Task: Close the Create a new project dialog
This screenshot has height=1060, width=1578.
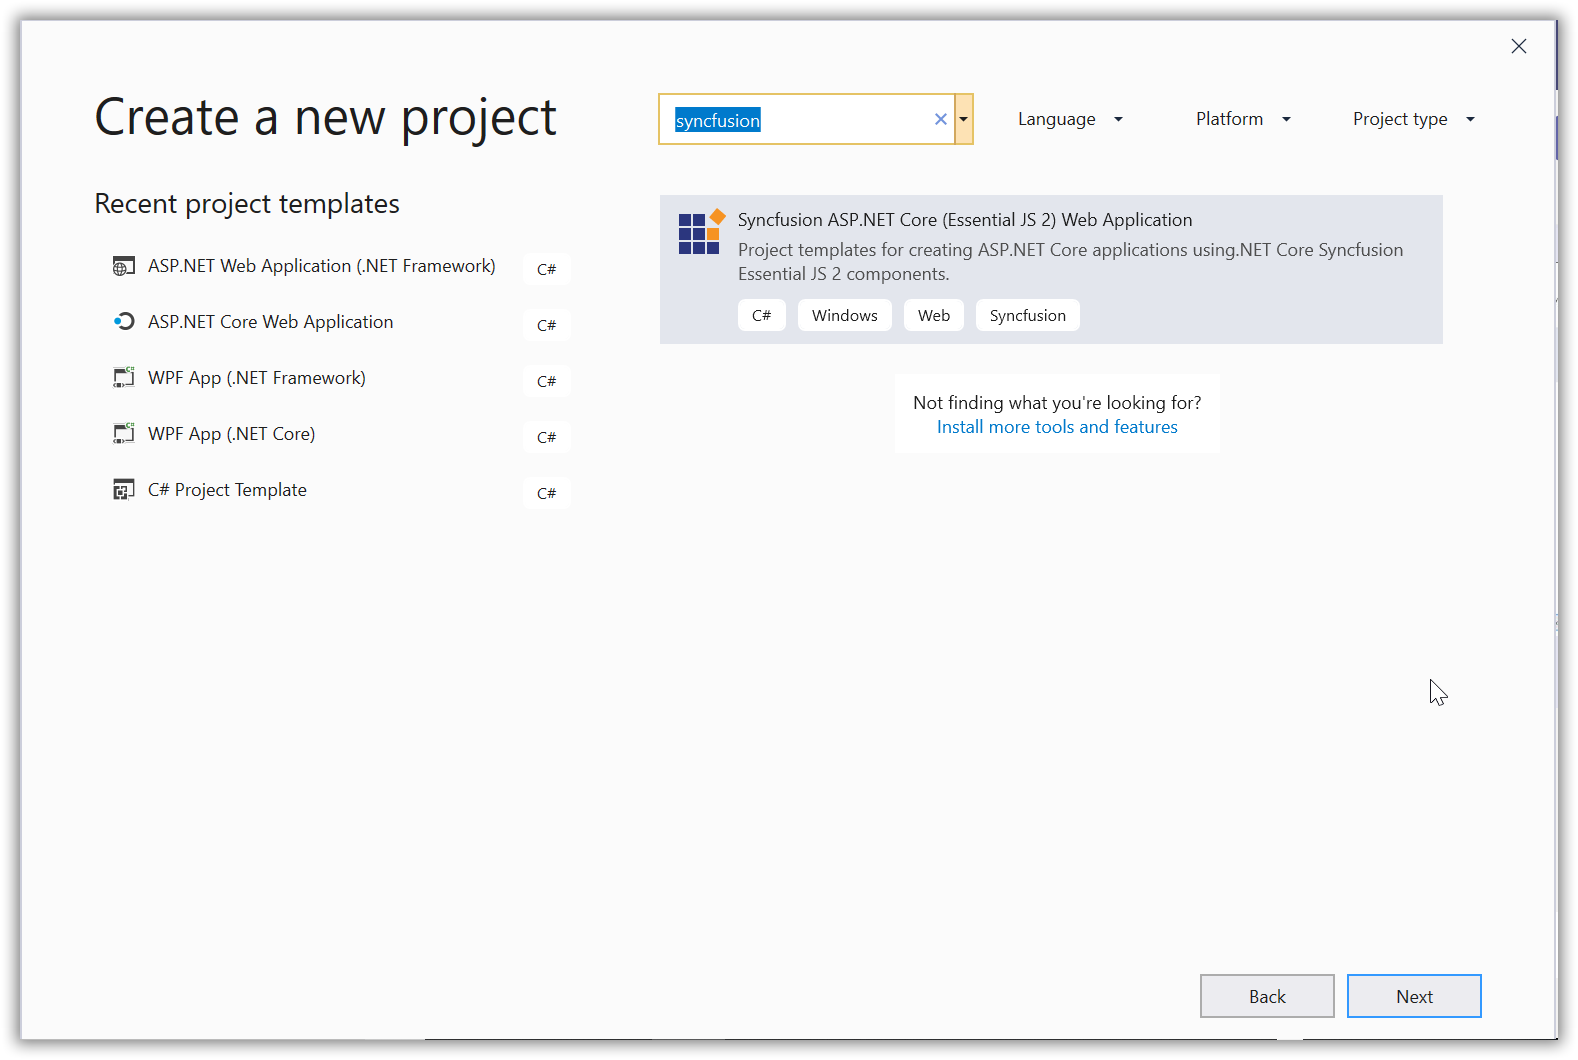Action: tap(1519, 46)
